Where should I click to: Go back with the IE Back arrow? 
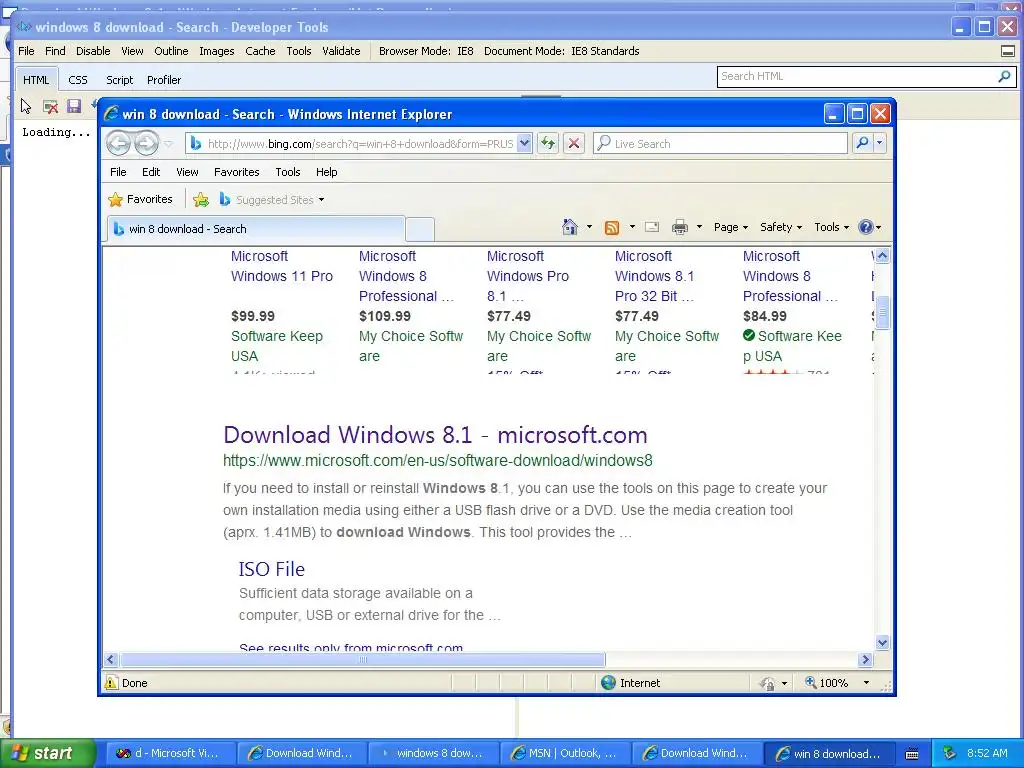click(118, 143)
